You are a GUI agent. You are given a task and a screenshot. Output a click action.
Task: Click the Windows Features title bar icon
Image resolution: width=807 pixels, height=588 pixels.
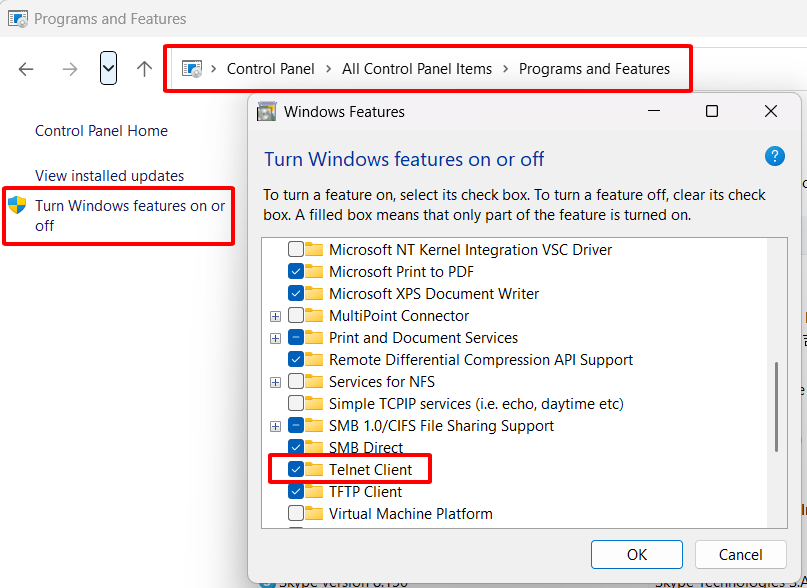pyautogui.click(x=267, y=111)
